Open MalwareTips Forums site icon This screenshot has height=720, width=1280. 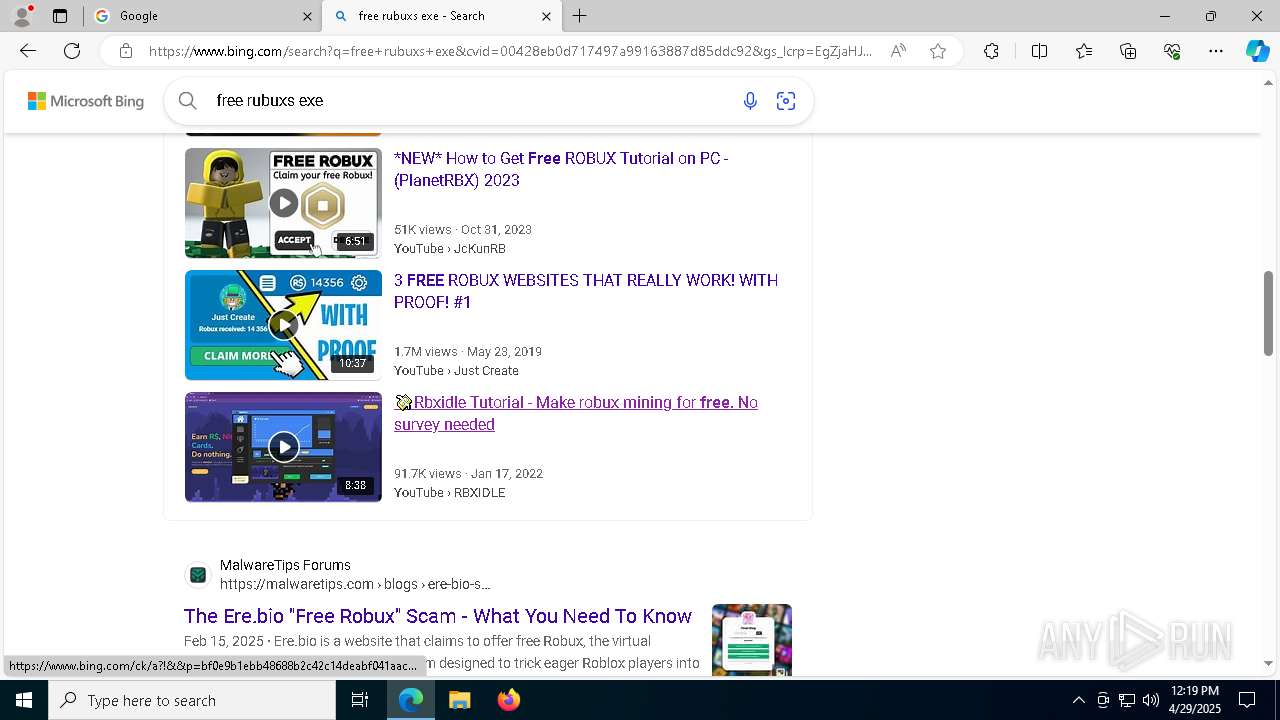[198, 575]
